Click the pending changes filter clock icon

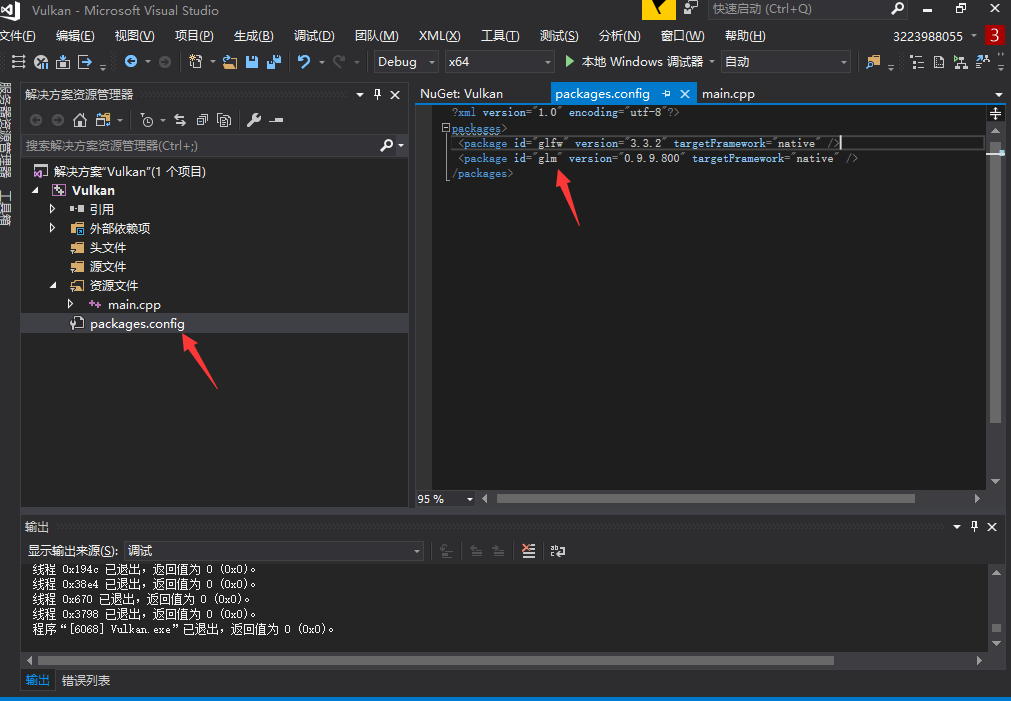(147, 120)
